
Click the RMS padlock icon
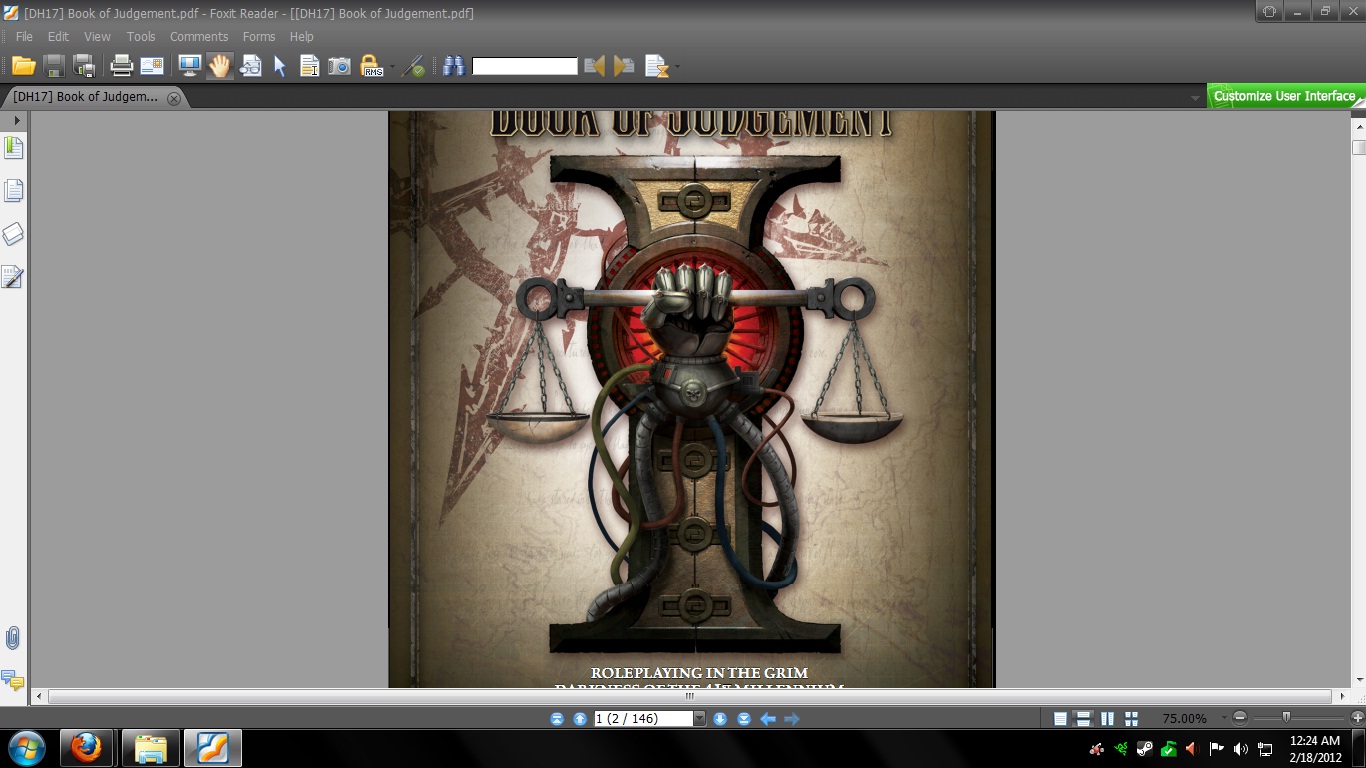(371, 66)
